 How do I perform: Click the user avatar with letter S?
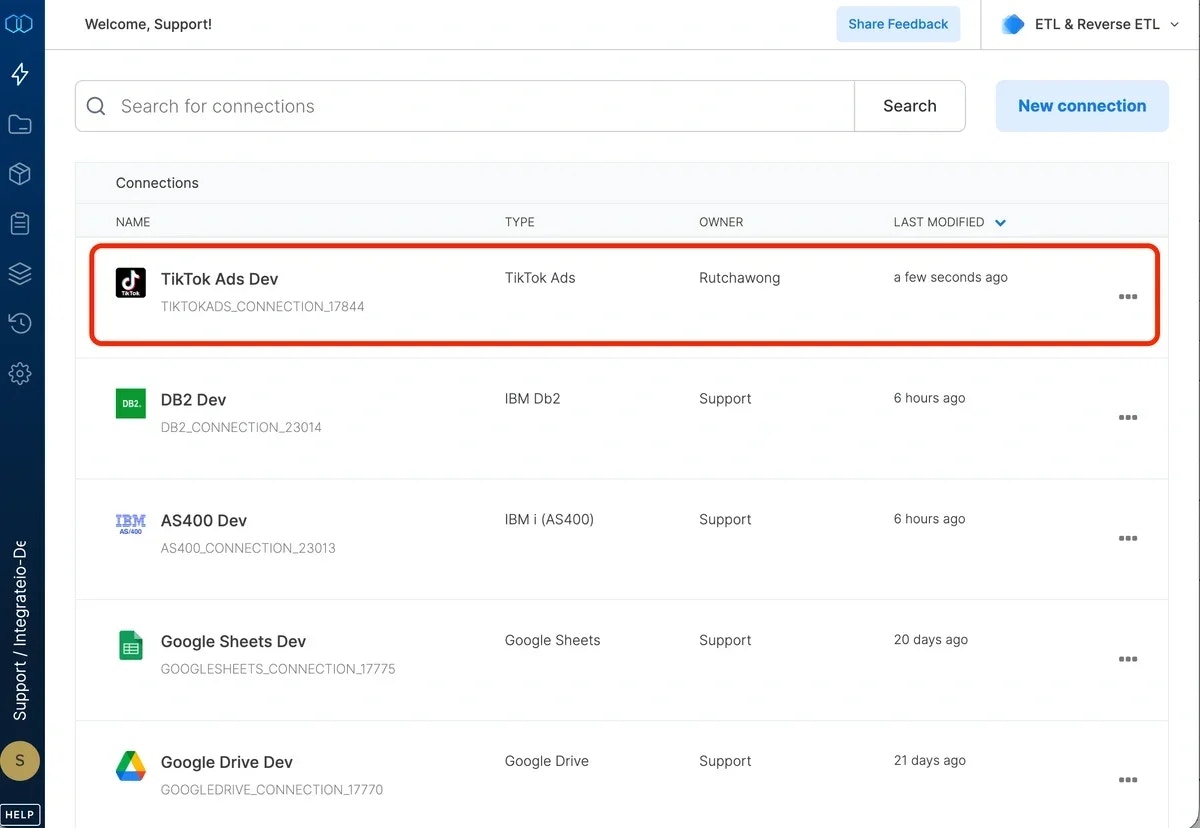pos(20,761)
